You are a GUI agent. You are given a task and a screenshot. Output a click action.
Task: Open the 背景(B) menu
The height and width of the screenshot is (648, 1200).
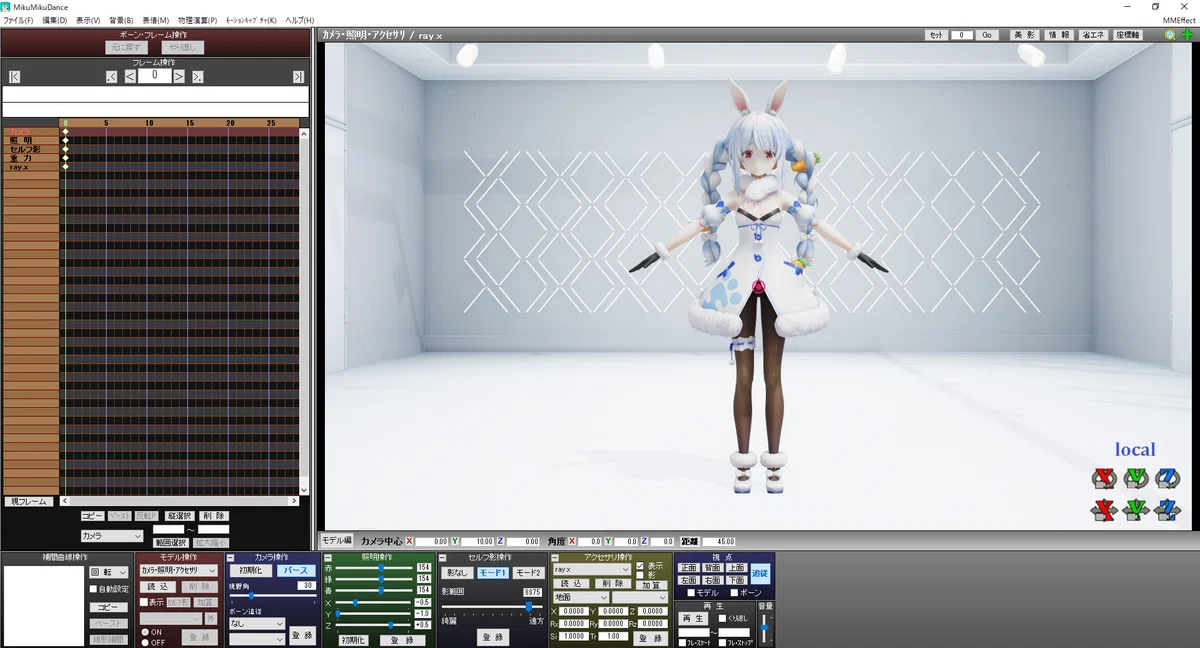click(121, 20)
